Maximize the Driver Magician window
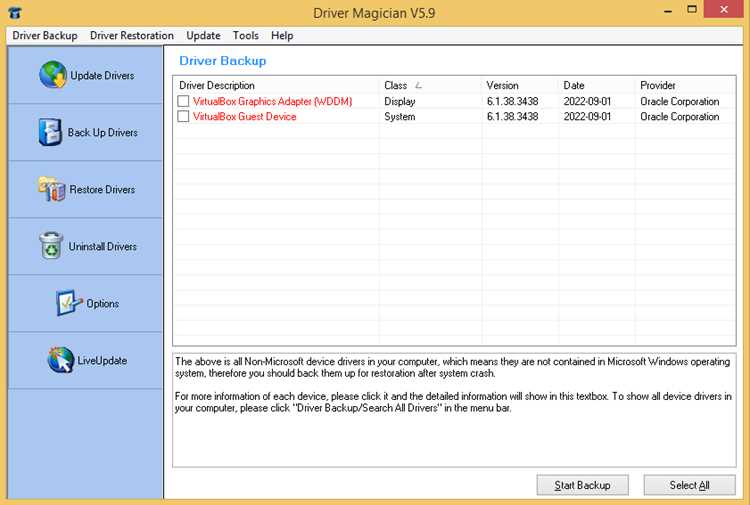 pos(692,9)
